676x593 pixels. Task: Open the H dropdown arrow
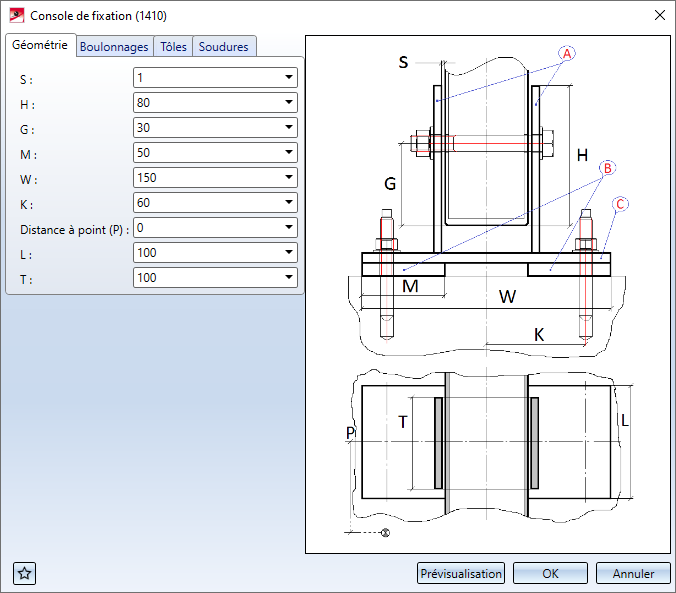[x=288, y=102]
